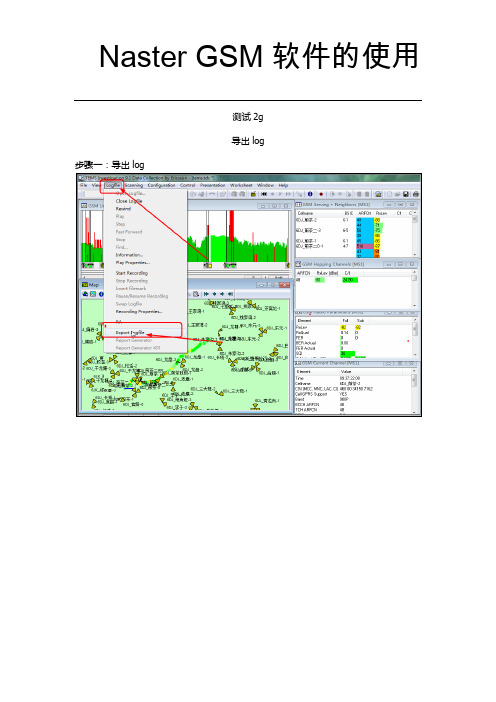The width and height of the screenshot is (496, 702).
Task: Click the ARFCN header in Serving + Neighbors
Action: pyautogui.click(x=365, y=213)
